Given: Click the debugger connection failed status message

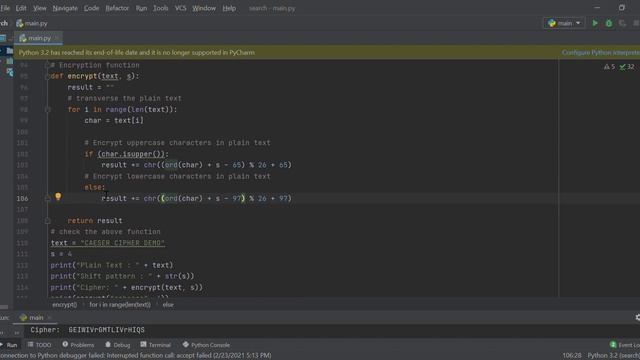Looking at the screenshot, I should 136,356.
